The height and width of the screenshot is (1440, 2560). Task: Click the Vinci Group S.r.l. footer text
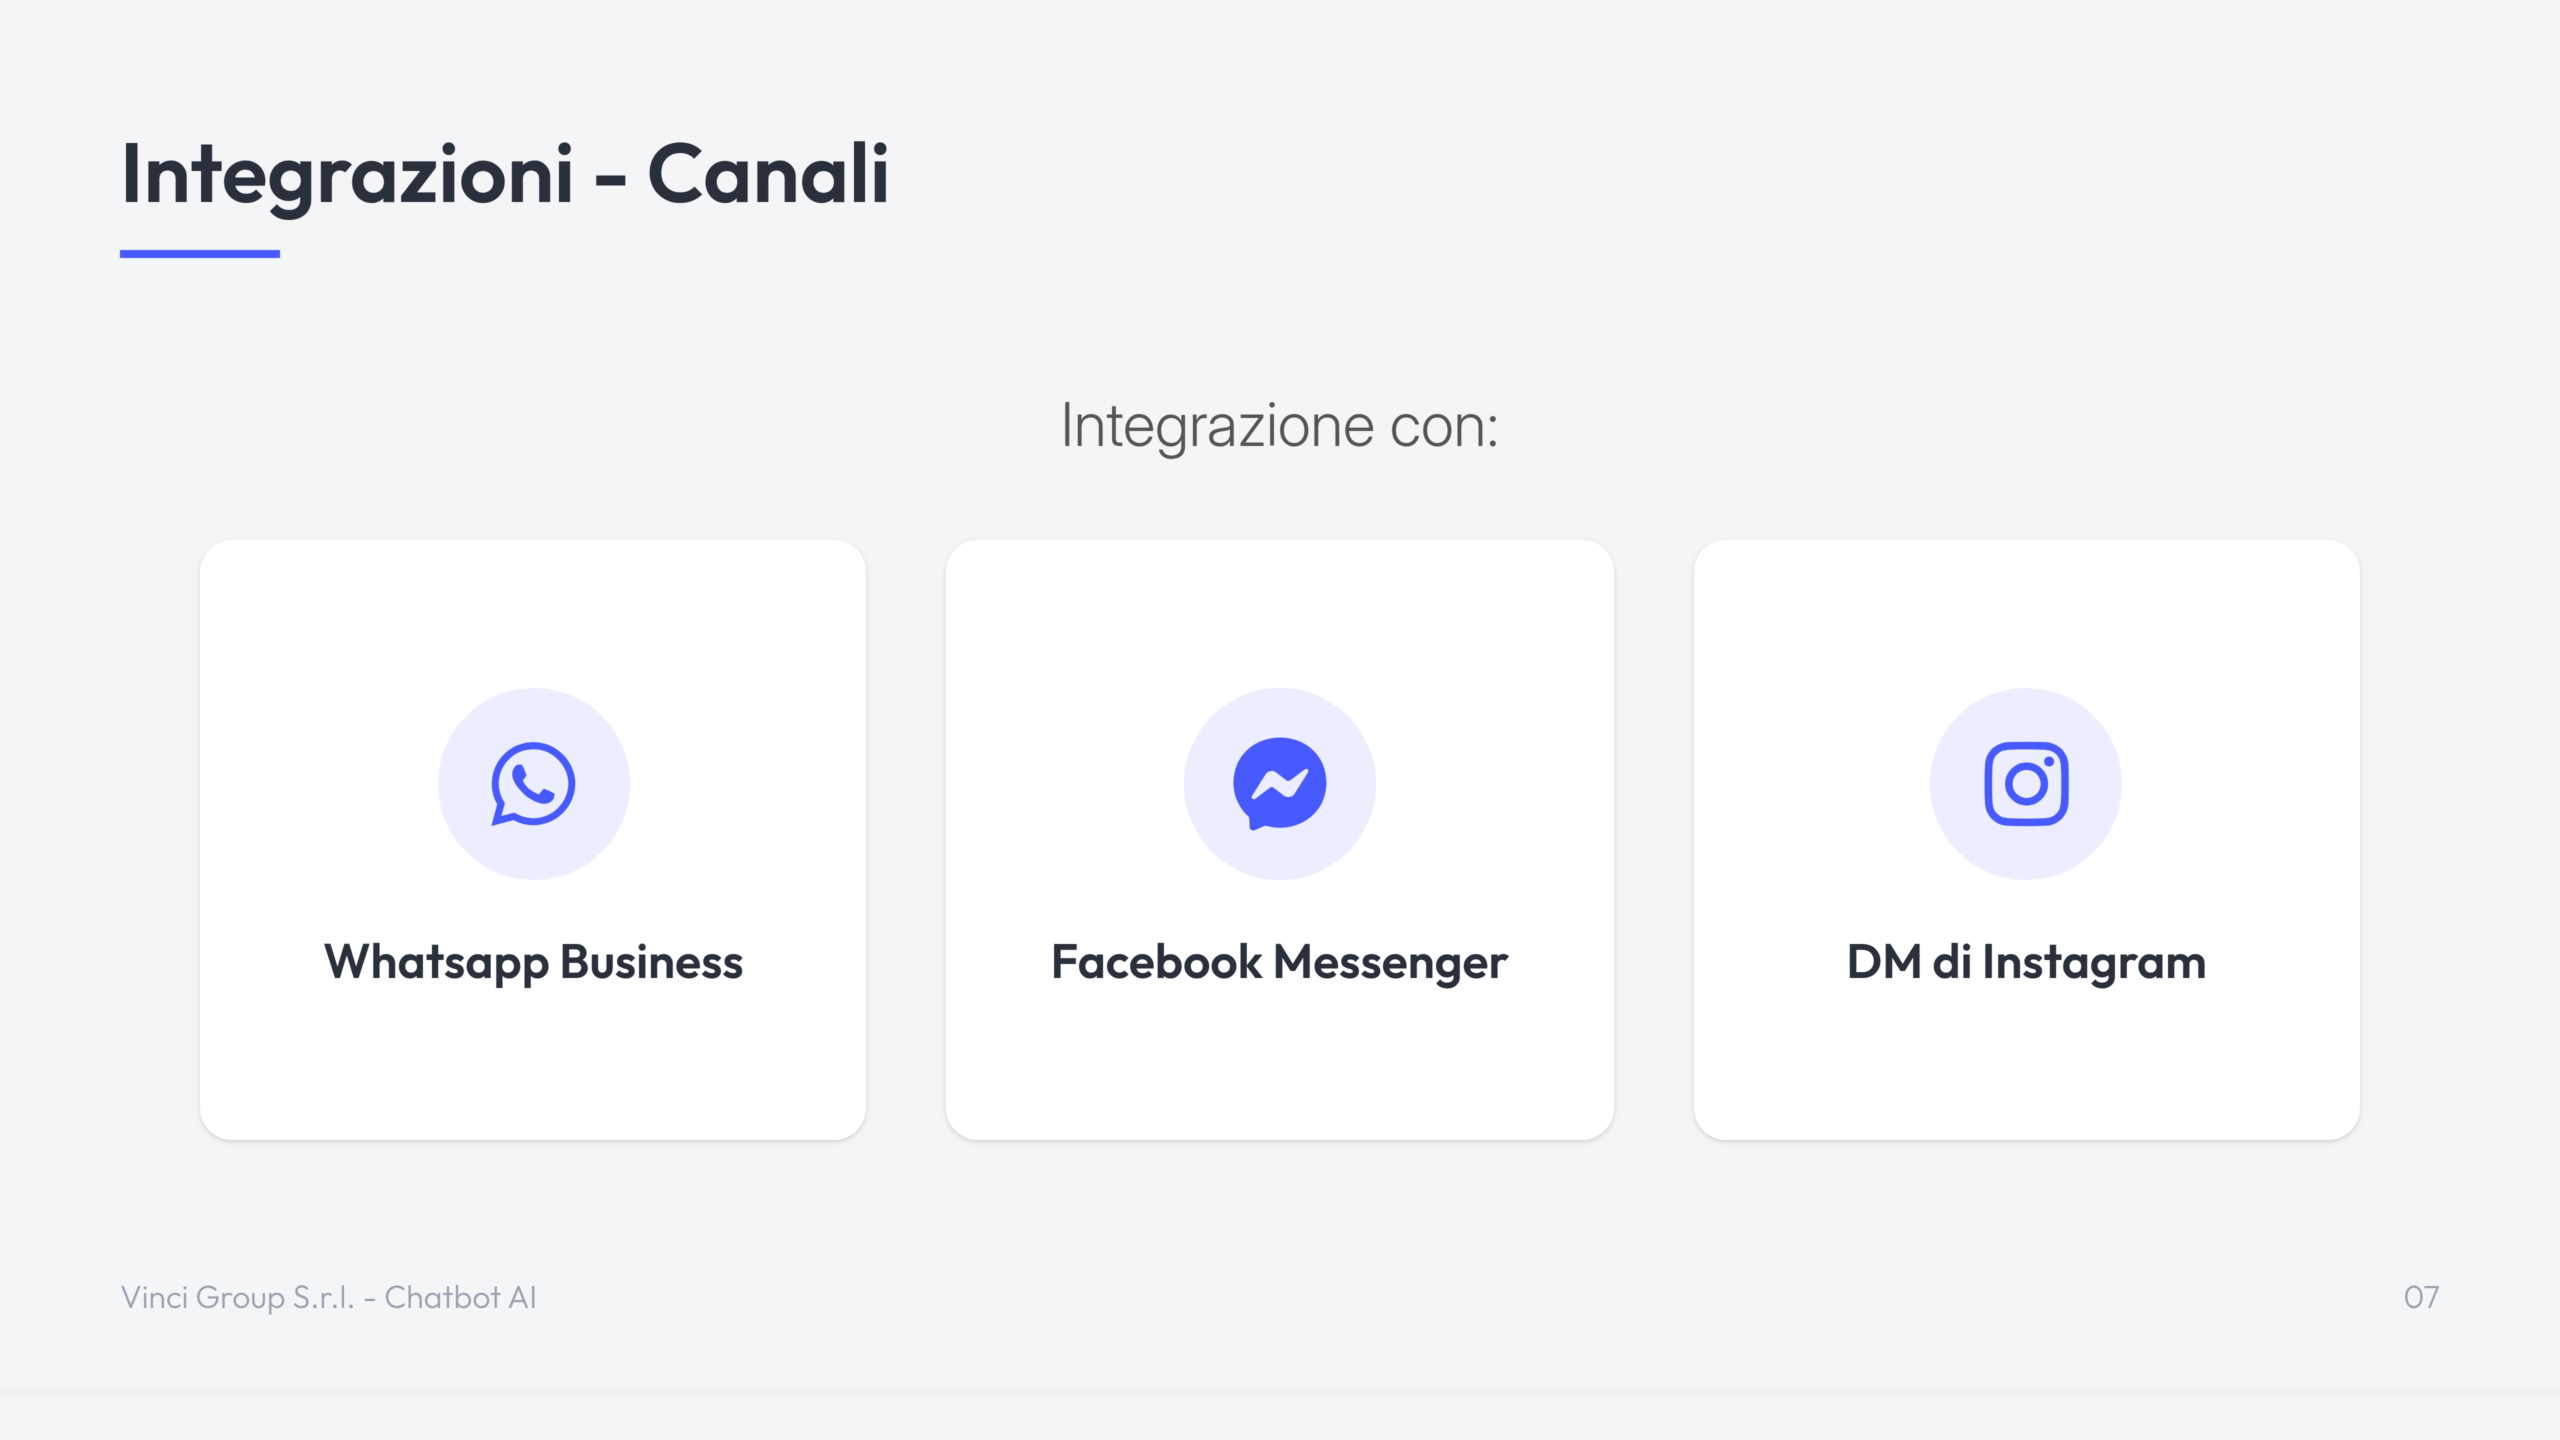[x=237, y=1297]
